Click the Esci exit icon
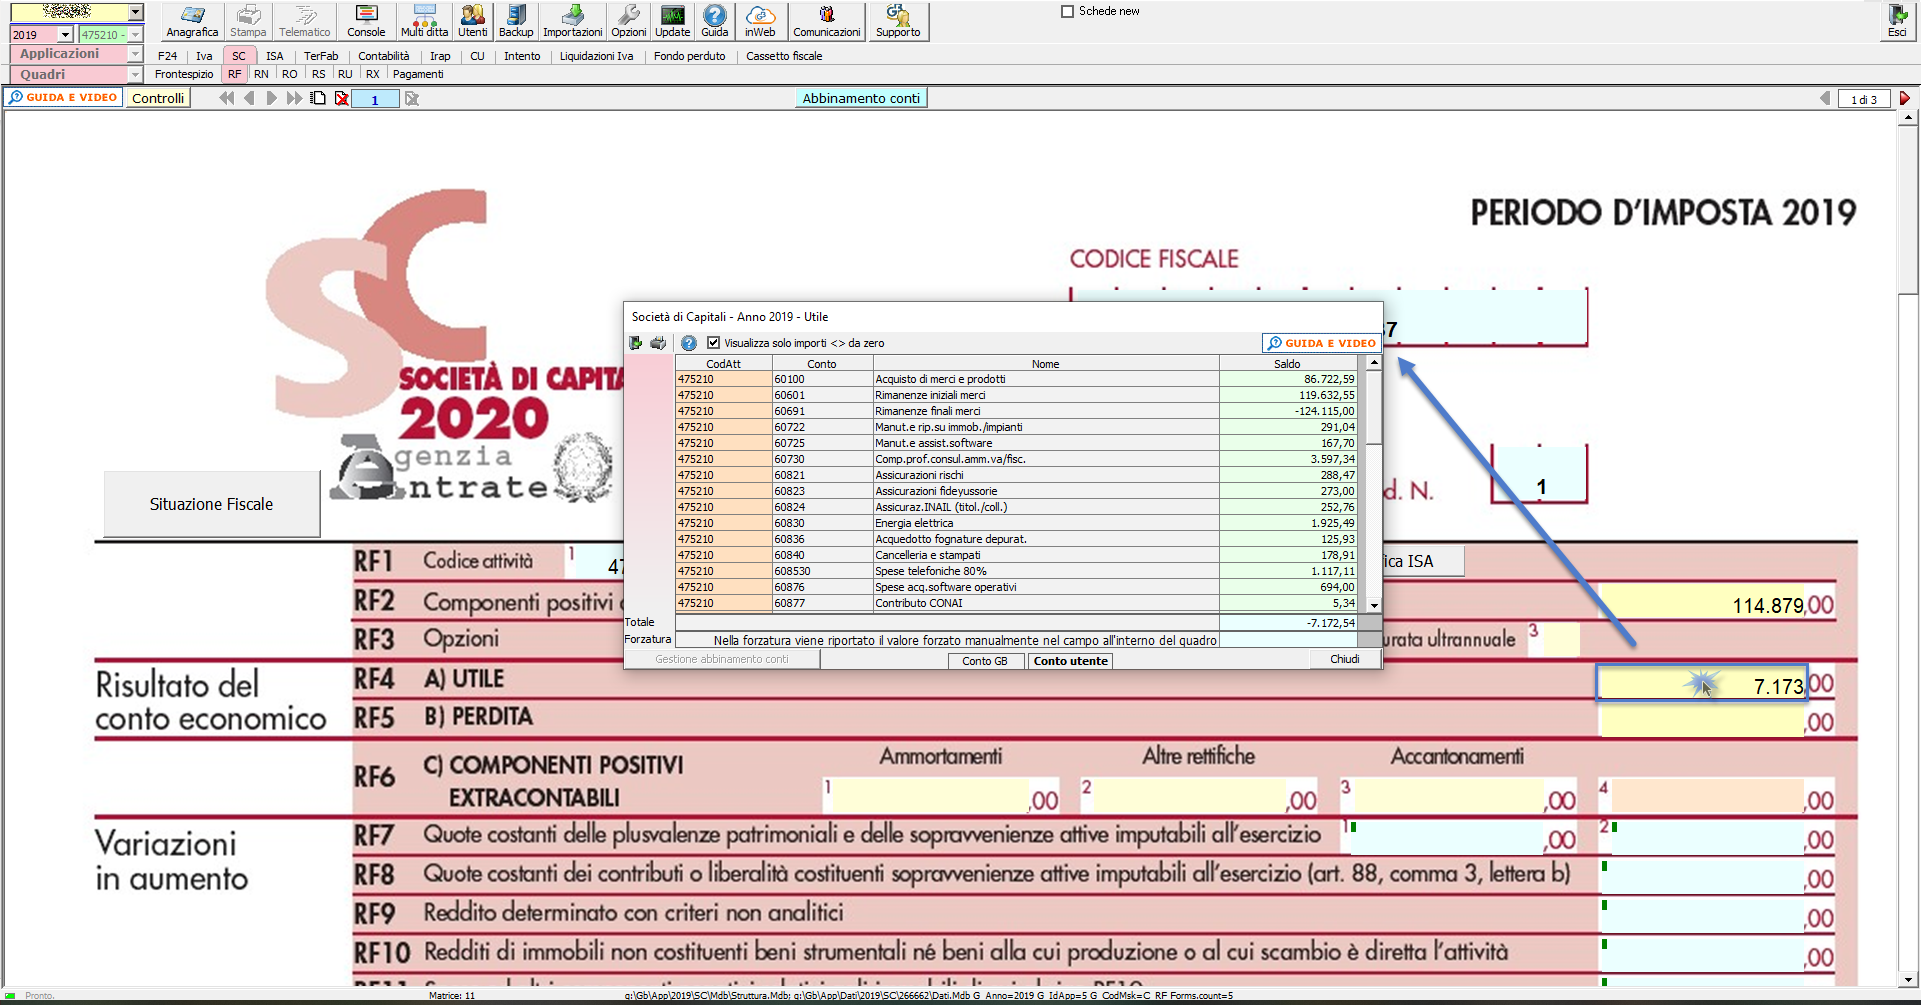This screenshot has width=1921, height=1005. coord(1897,21)
